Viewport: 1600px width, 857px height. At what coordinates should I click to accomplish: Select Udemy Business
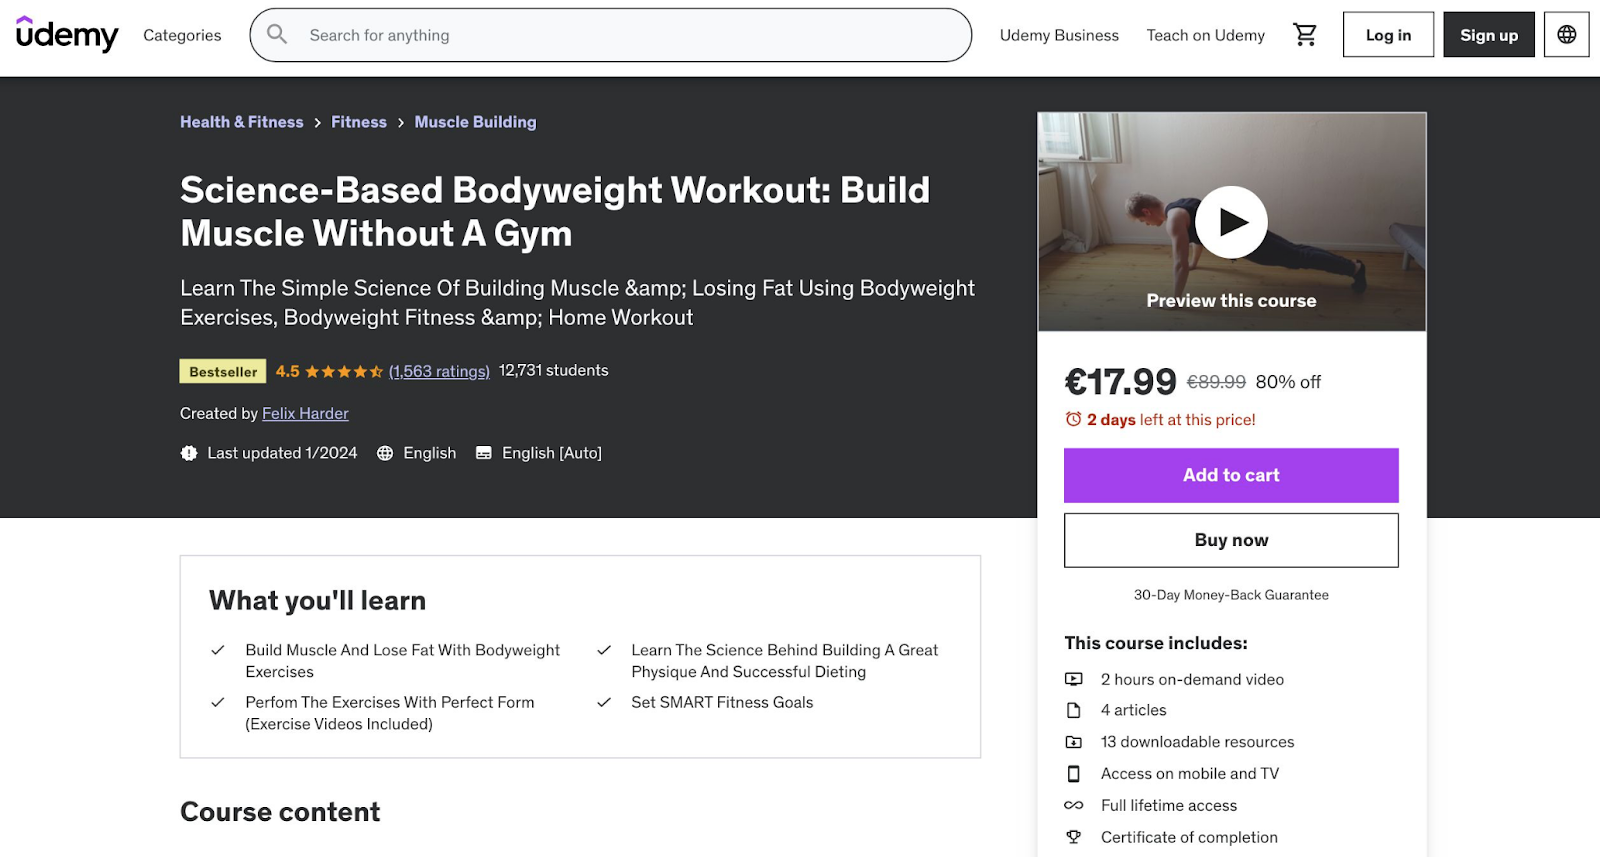(1059, 34)
